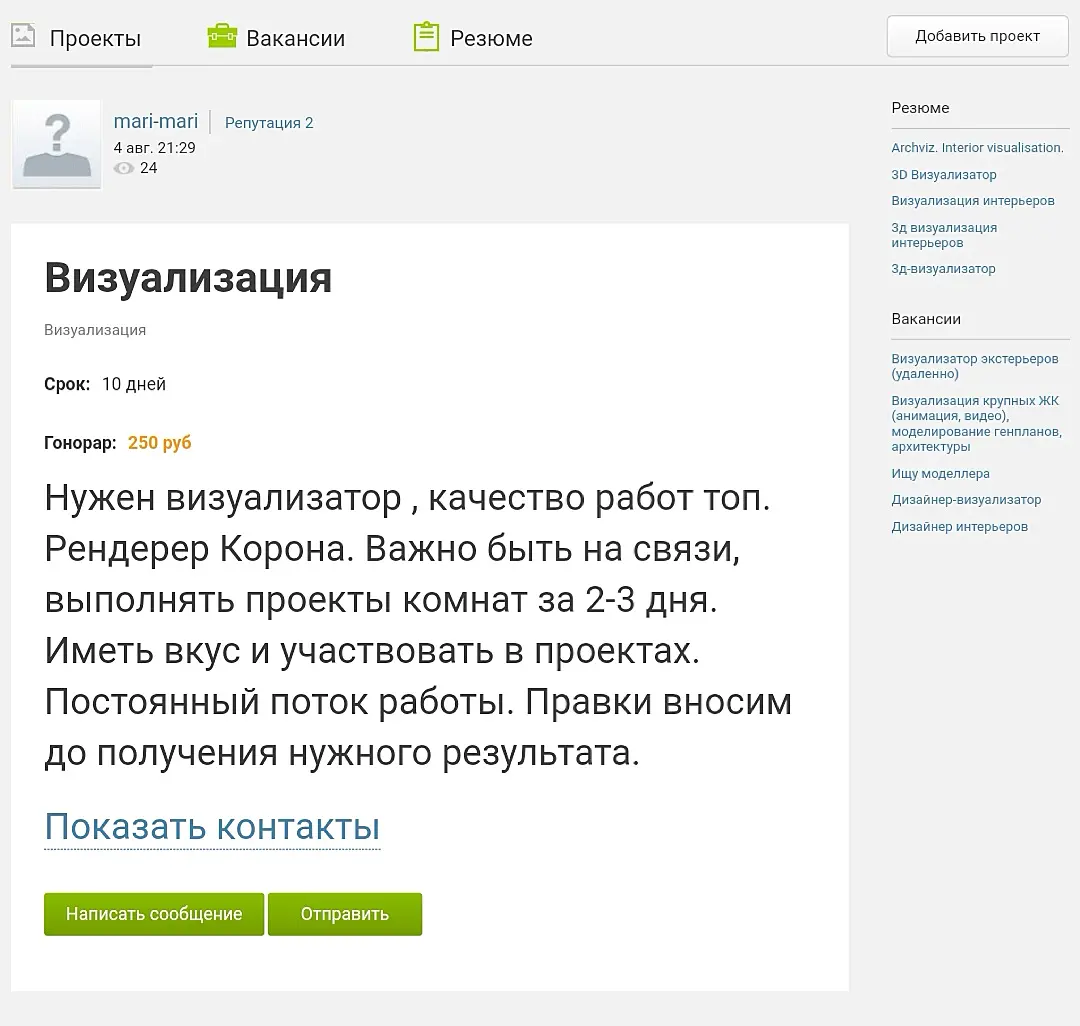Screen dimensions: 1080x1026
Task: Click the Репутация 2 link
Action: tap(269, 123)
